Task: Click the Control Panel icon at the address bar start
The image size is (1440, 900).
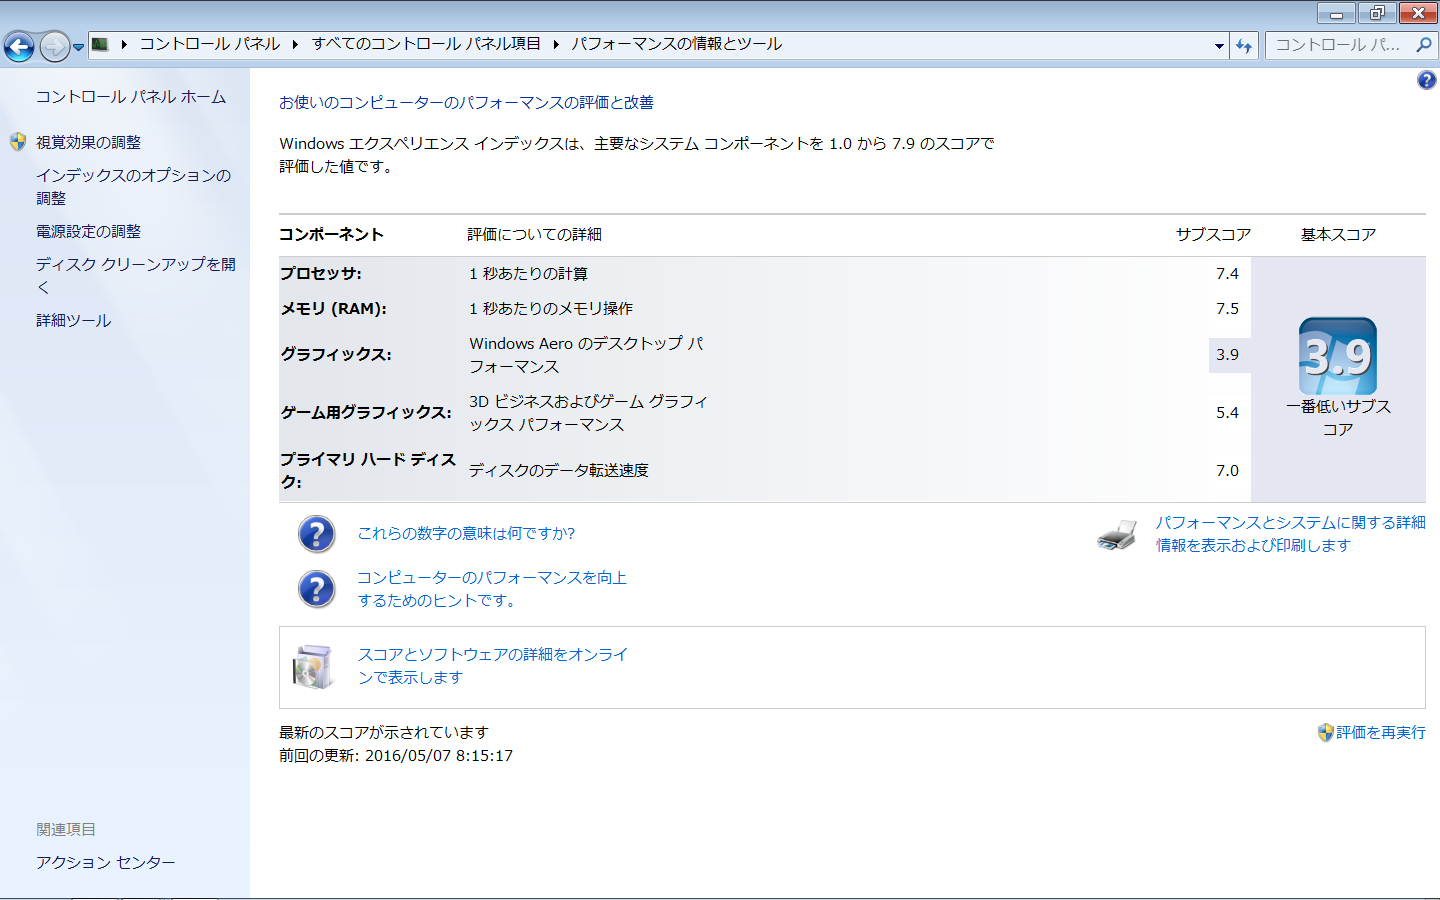Action: tap(99, 45)
